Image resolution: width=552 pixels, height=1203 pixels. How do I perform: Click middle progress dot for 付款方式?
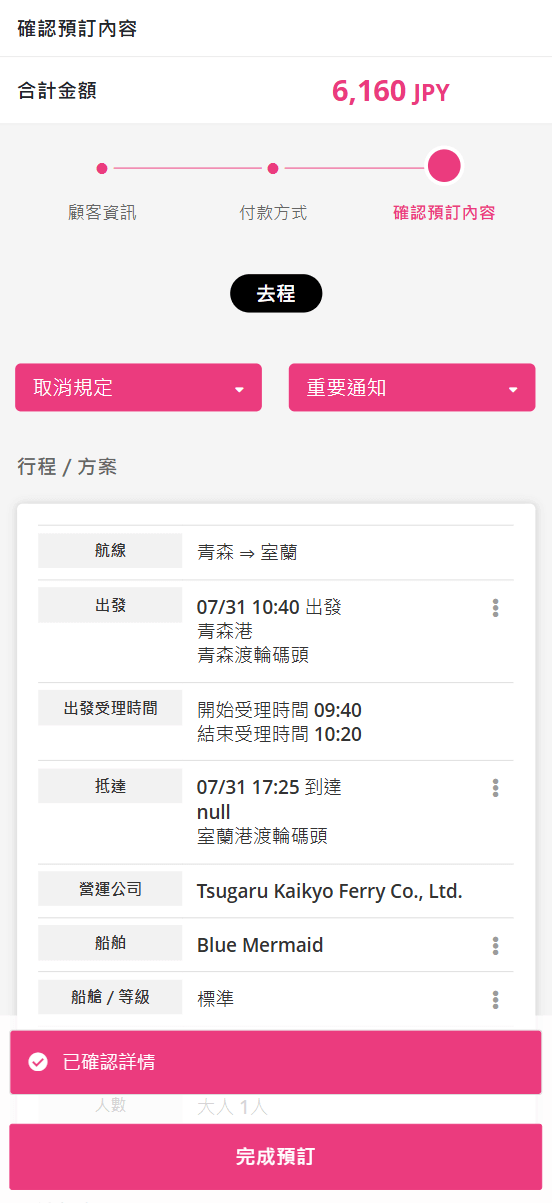click(273, 168)
